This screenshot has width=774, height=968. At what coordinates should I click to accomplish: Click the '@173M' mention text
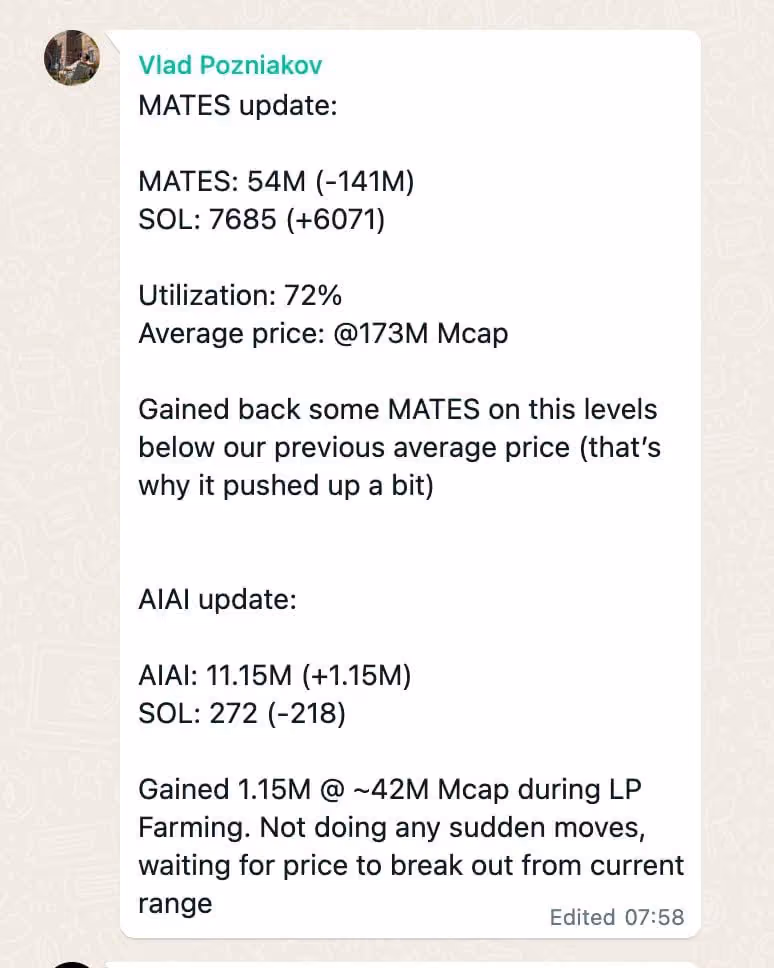(x=380, y=333)
